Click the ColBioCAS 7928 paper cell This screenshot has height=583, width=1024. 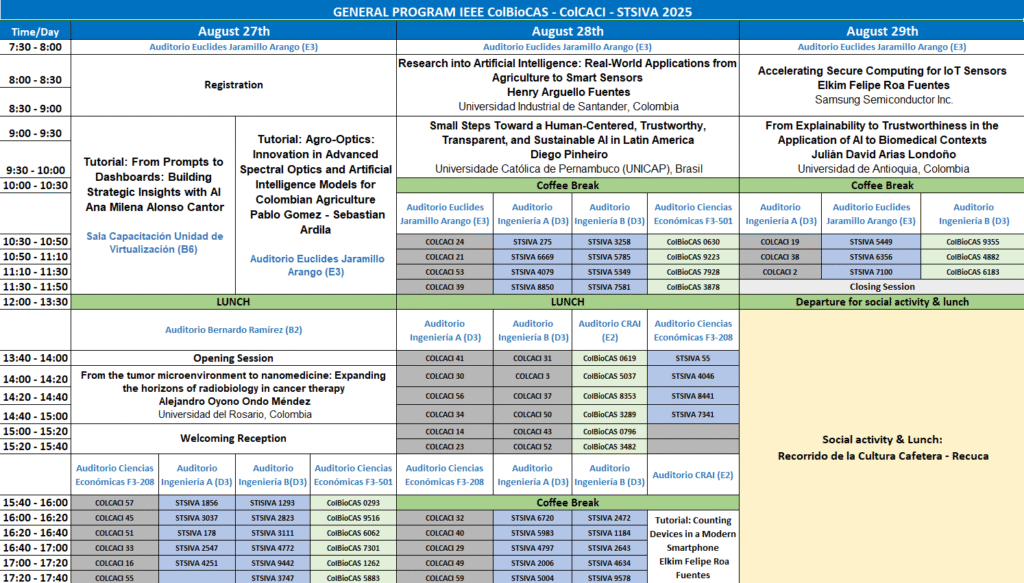pyautogui.click(x=693, y=272)
